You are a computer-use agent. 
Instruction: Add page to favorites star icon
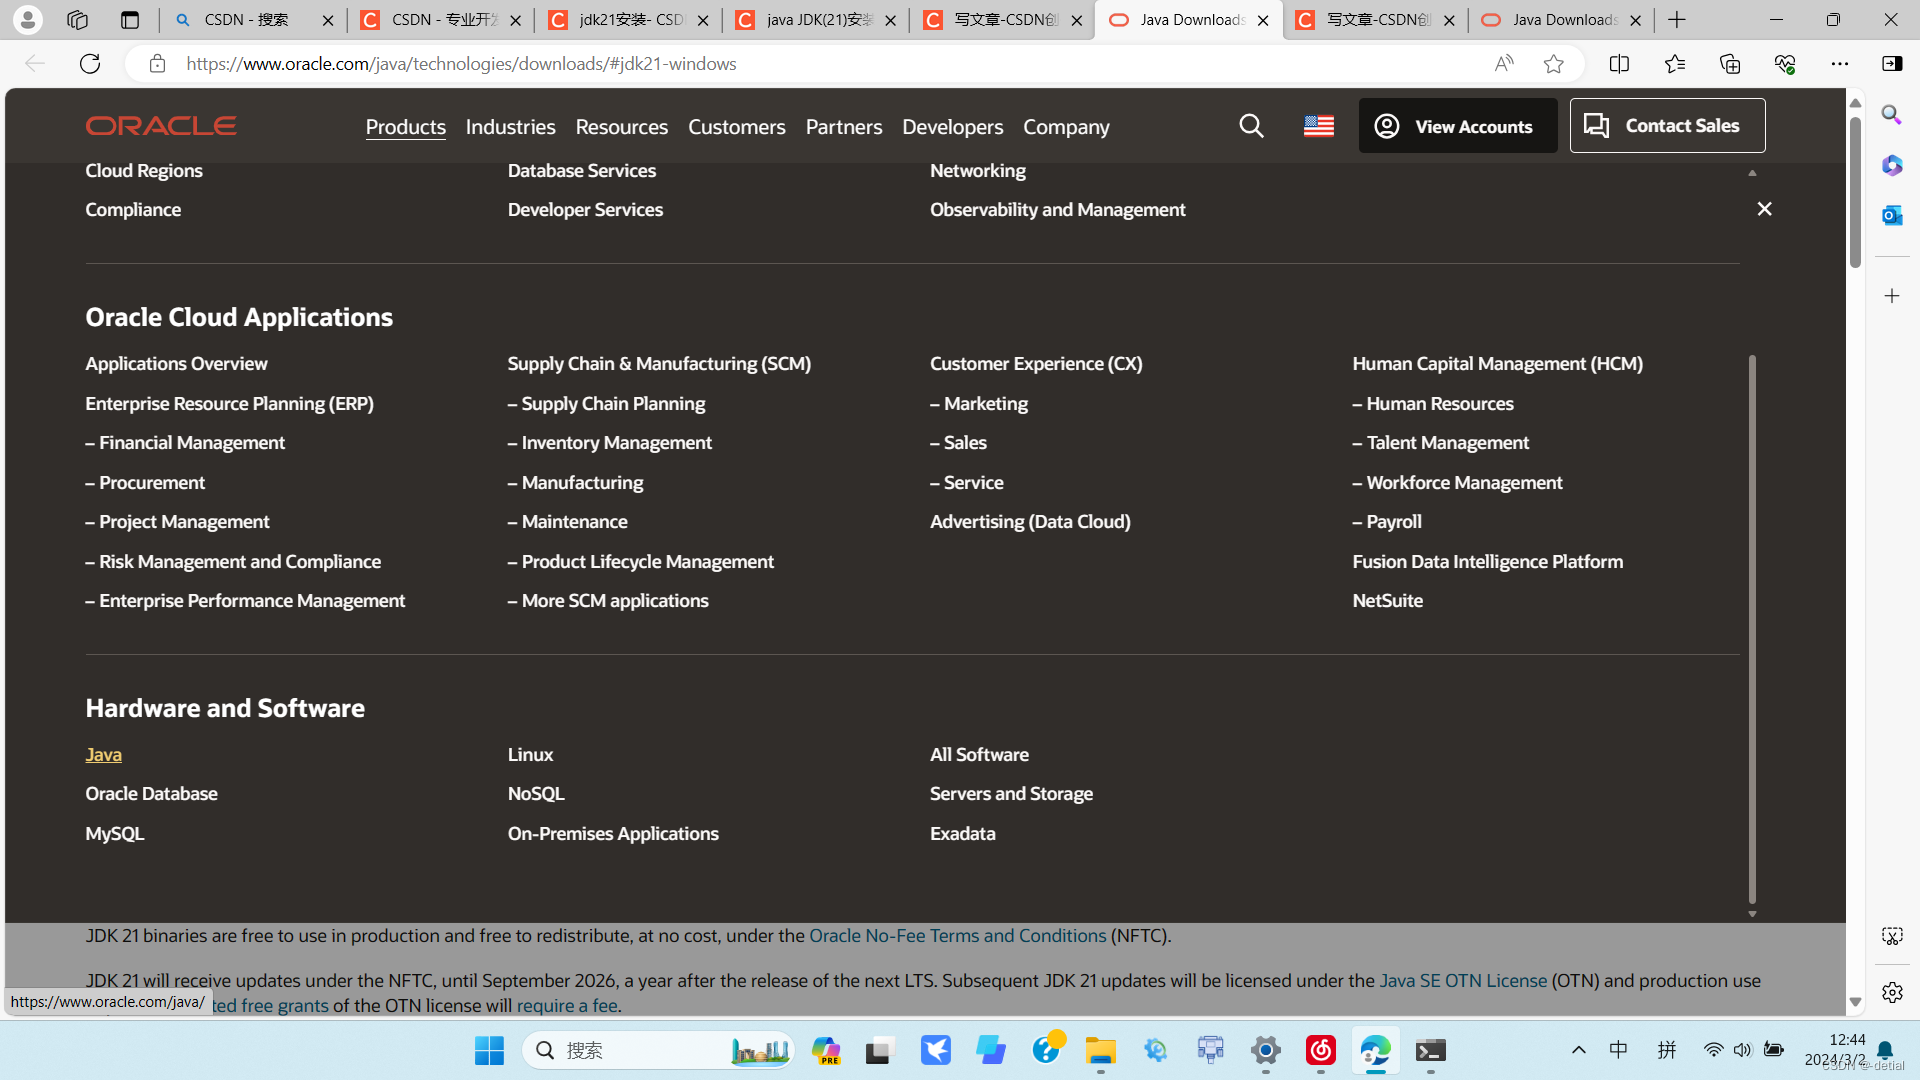point(1553,63)
